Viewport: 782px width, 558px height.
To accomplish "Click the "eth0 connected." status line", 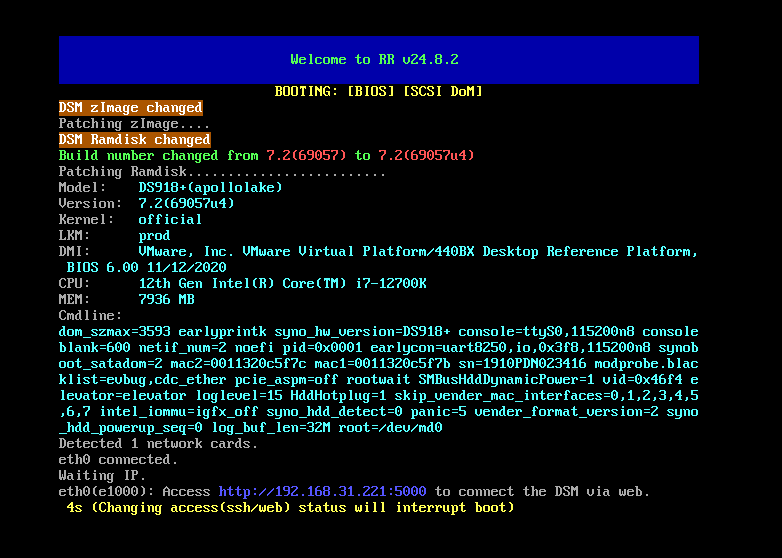I will click(x=118, y=459).
